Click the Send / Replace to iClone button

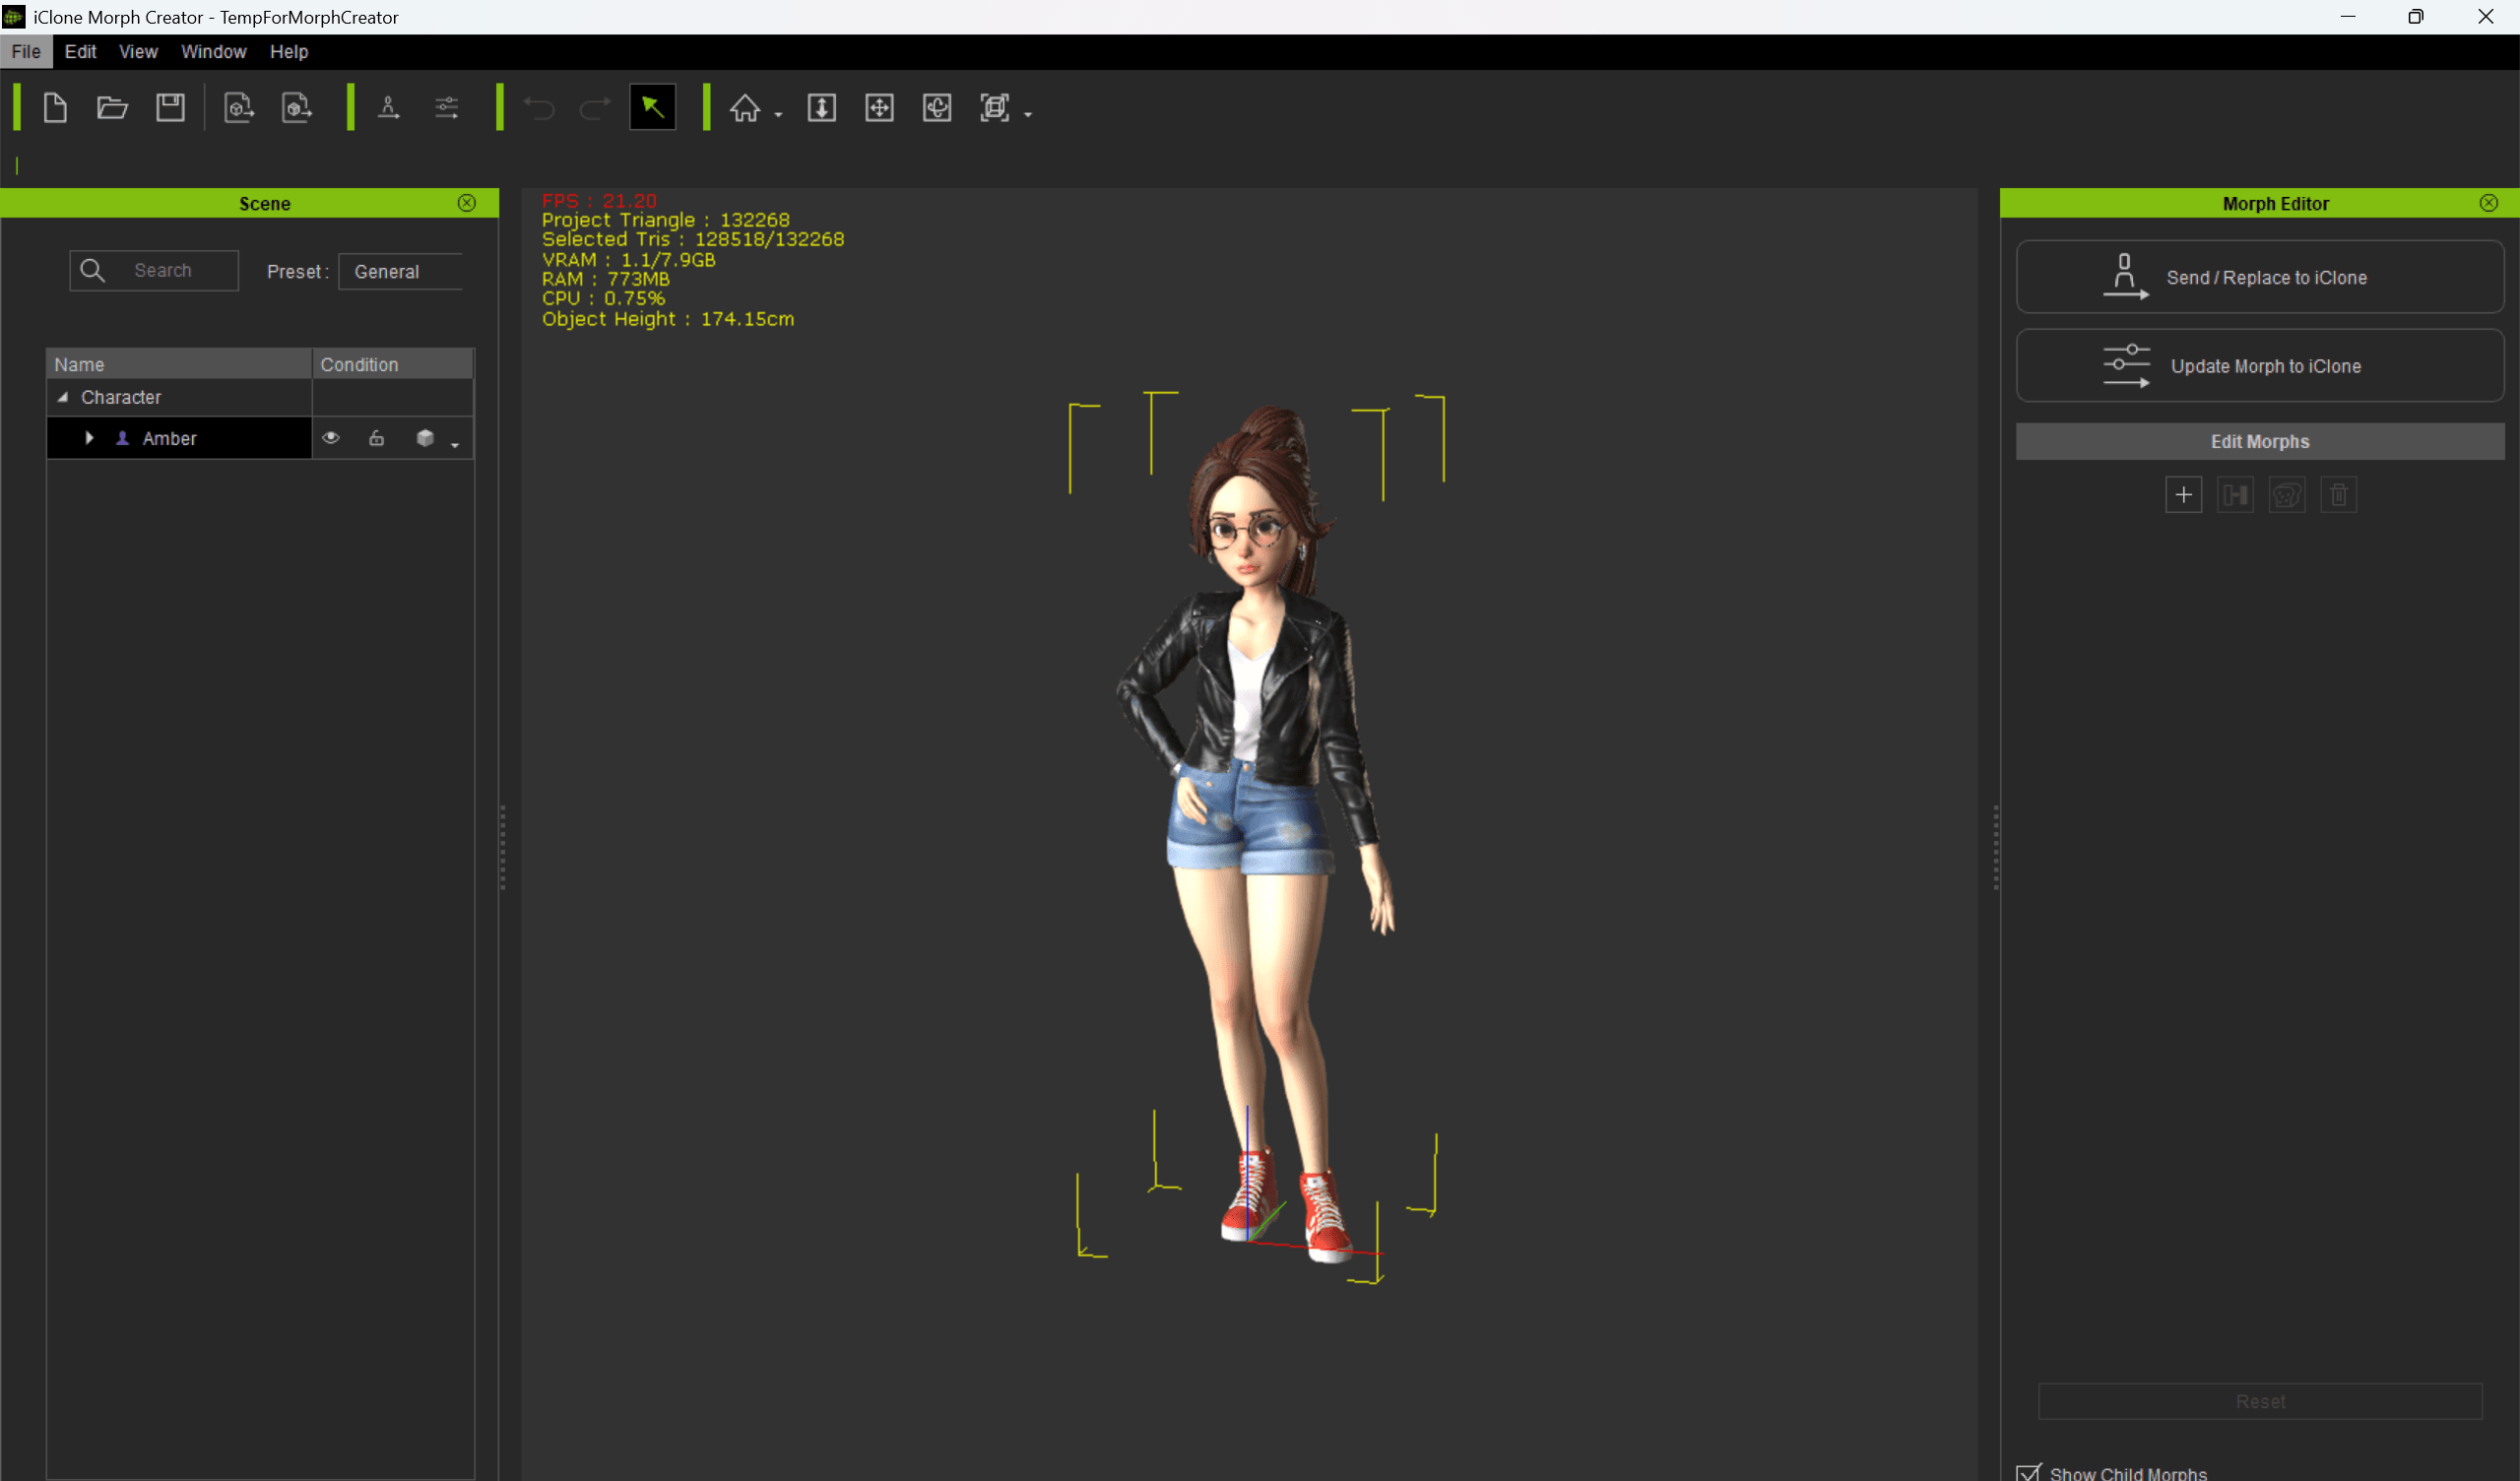point(2259,277)
